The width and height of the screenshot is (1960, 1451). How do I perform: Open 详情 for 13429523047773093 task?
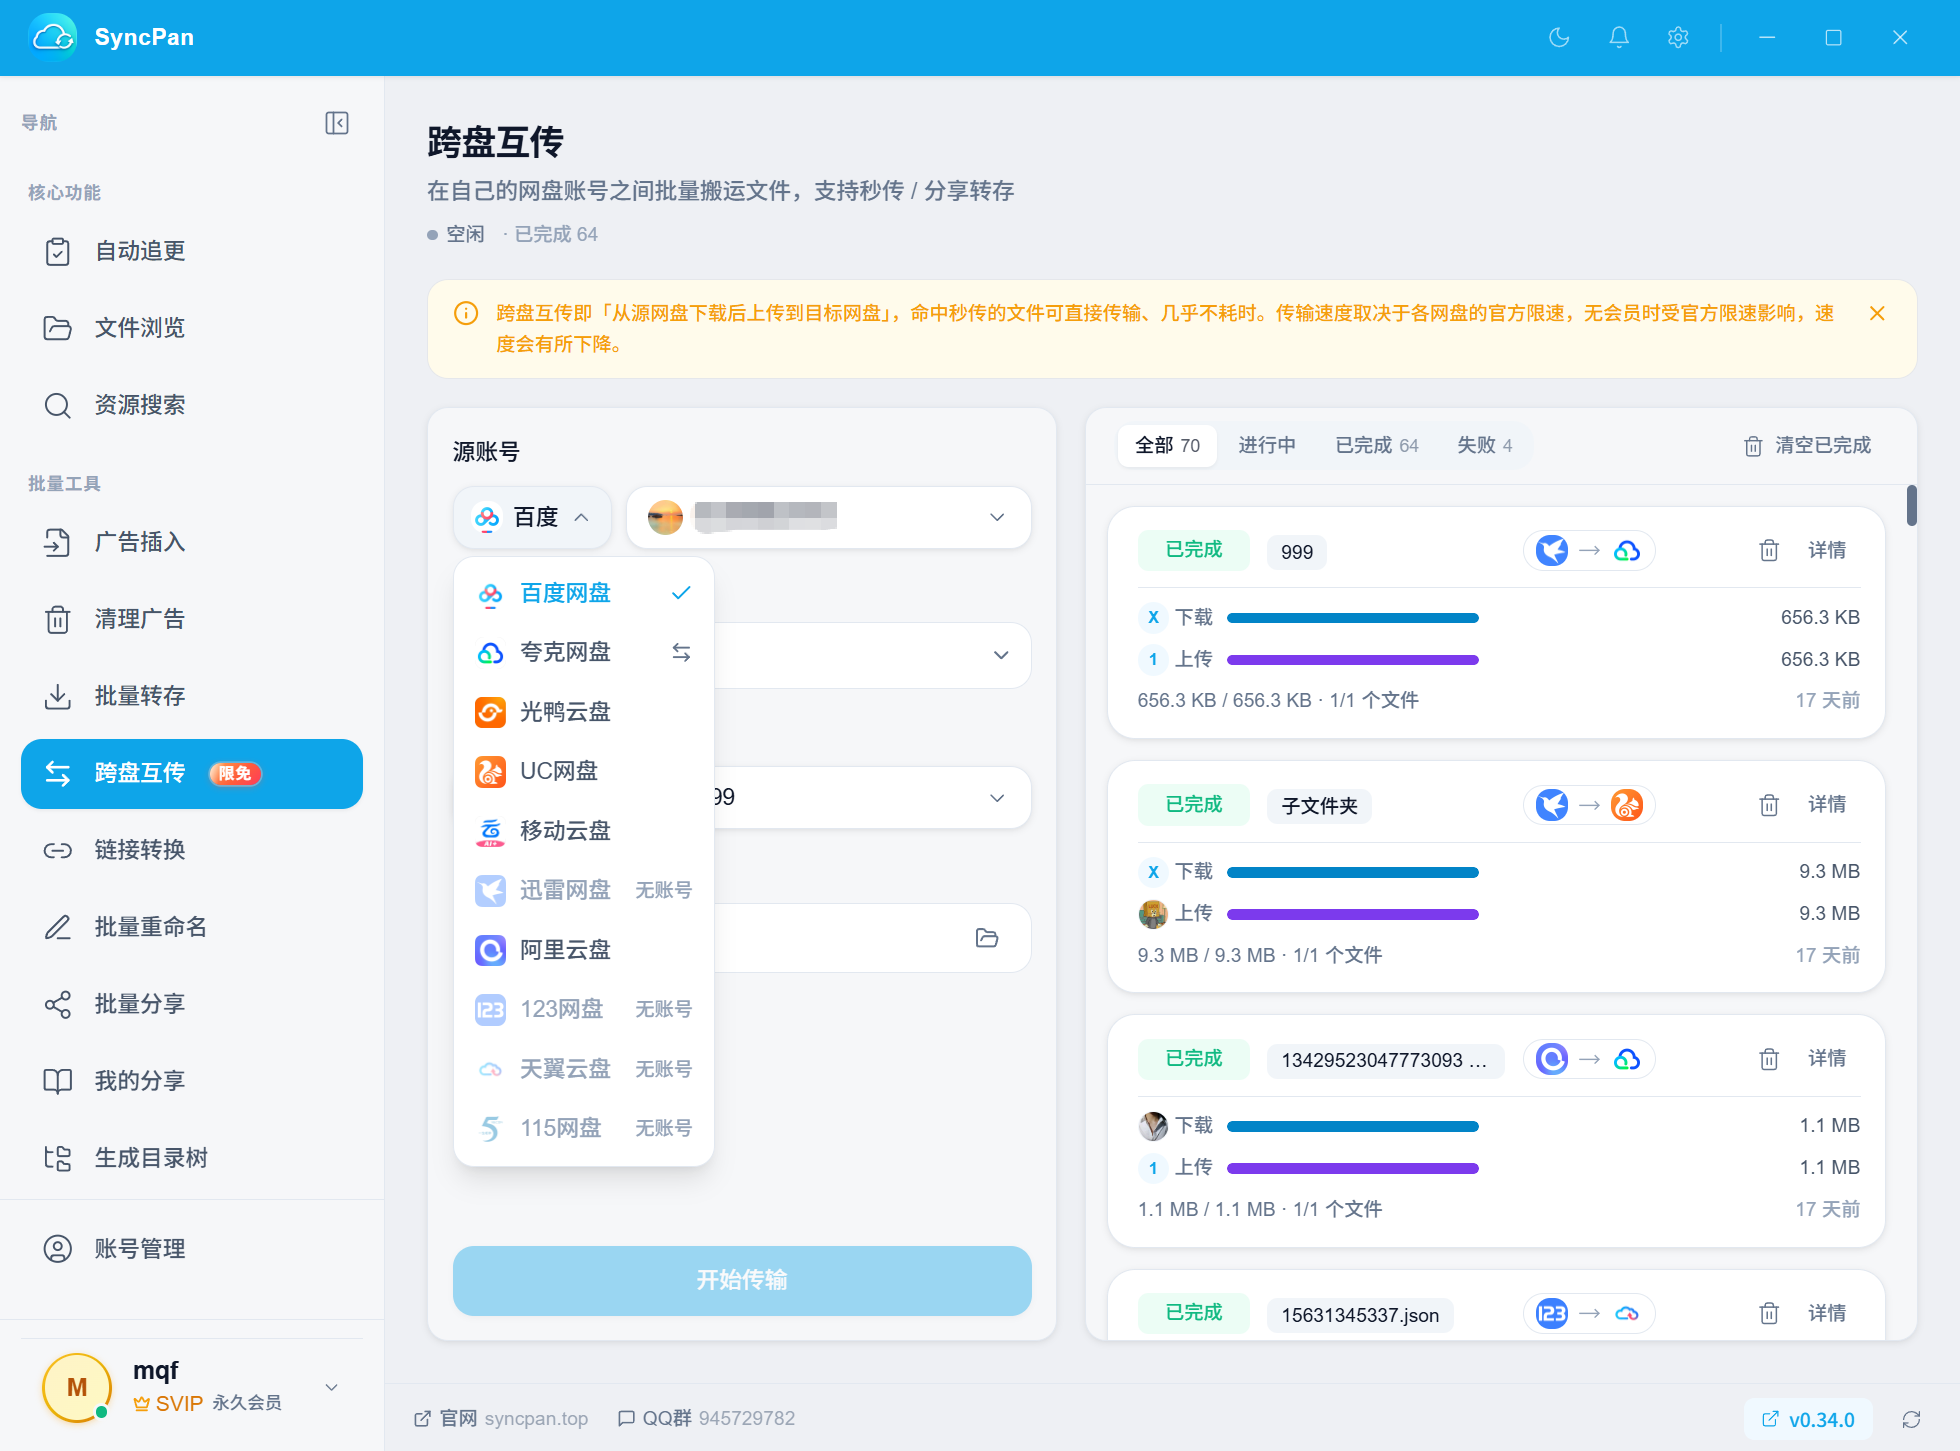[1827, 1059]
